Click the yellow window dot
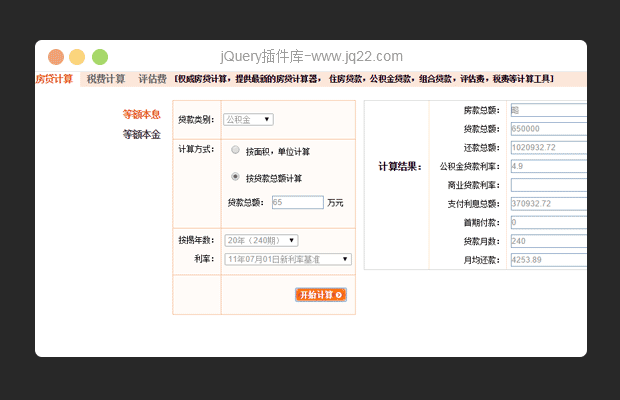This screenshot has height=400, width=620. [x=77, y=57]
